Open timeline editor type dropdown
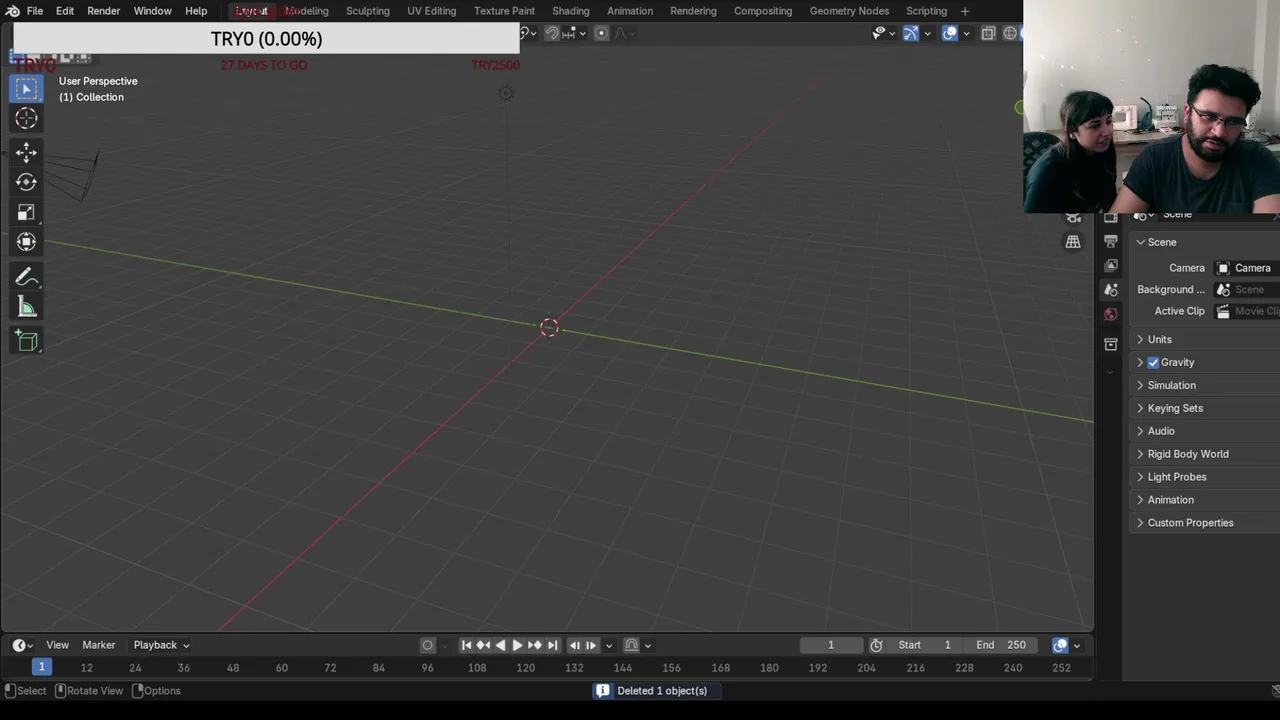The image size is (1280, 720). pyautogui.click(x=22, y=645)
